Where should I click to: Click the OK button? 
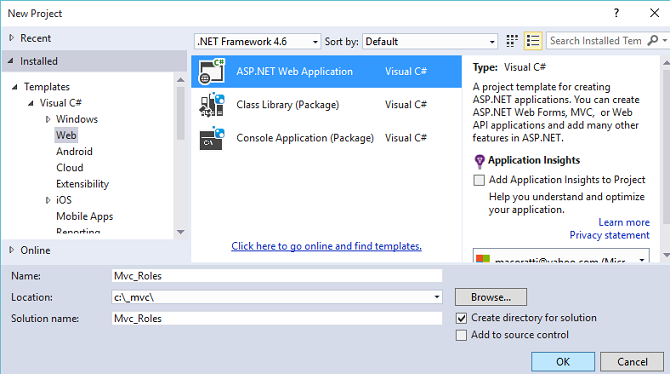(563, 362)
